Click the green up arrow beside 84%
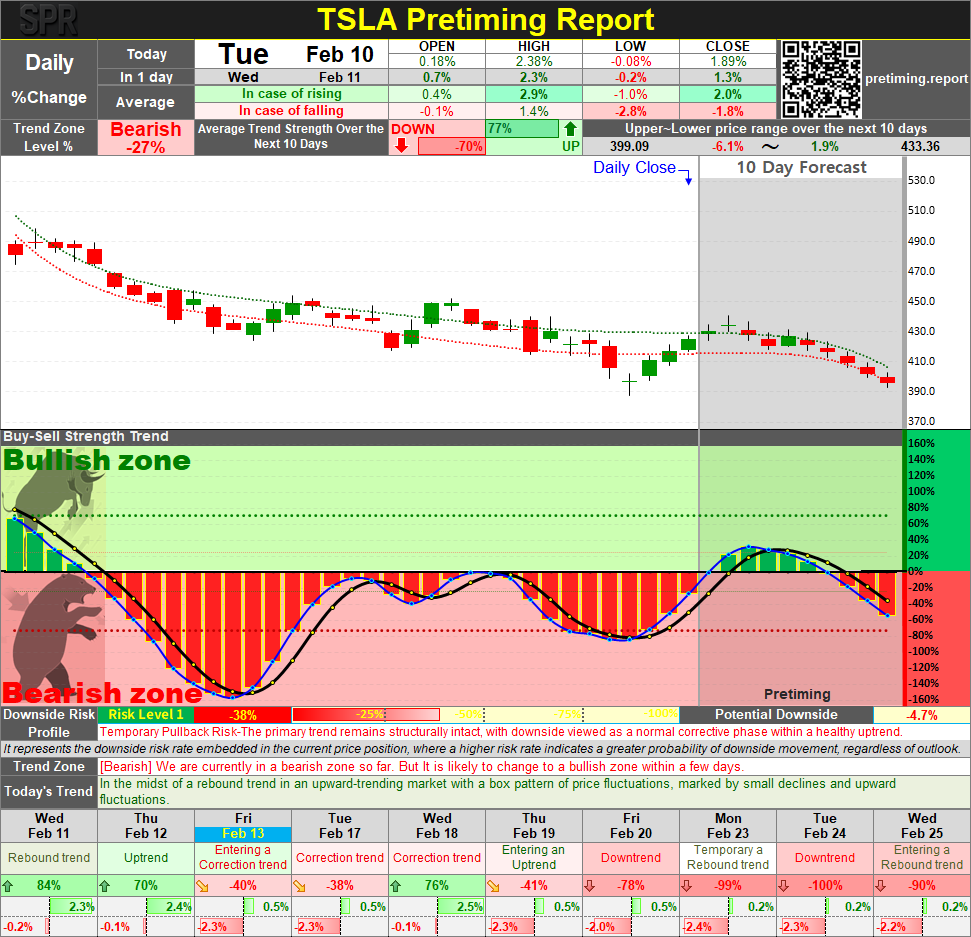The height and width of the screenshot is (937, 971). (7, 886)
